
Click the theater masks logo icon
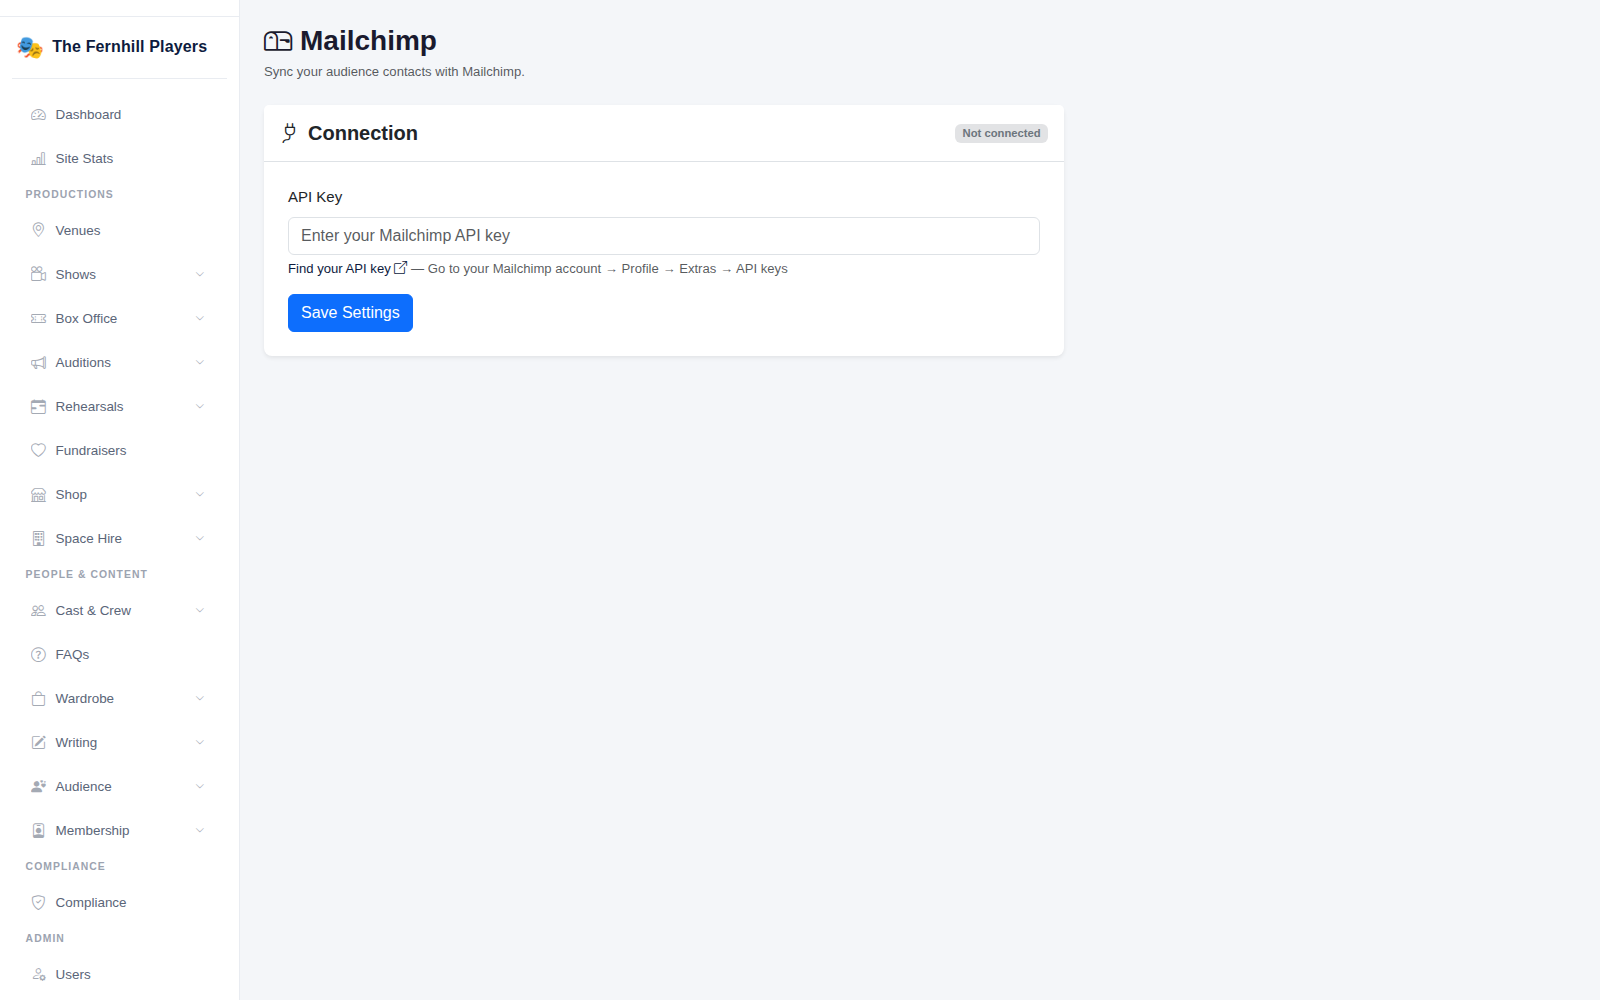click(30, 47)
